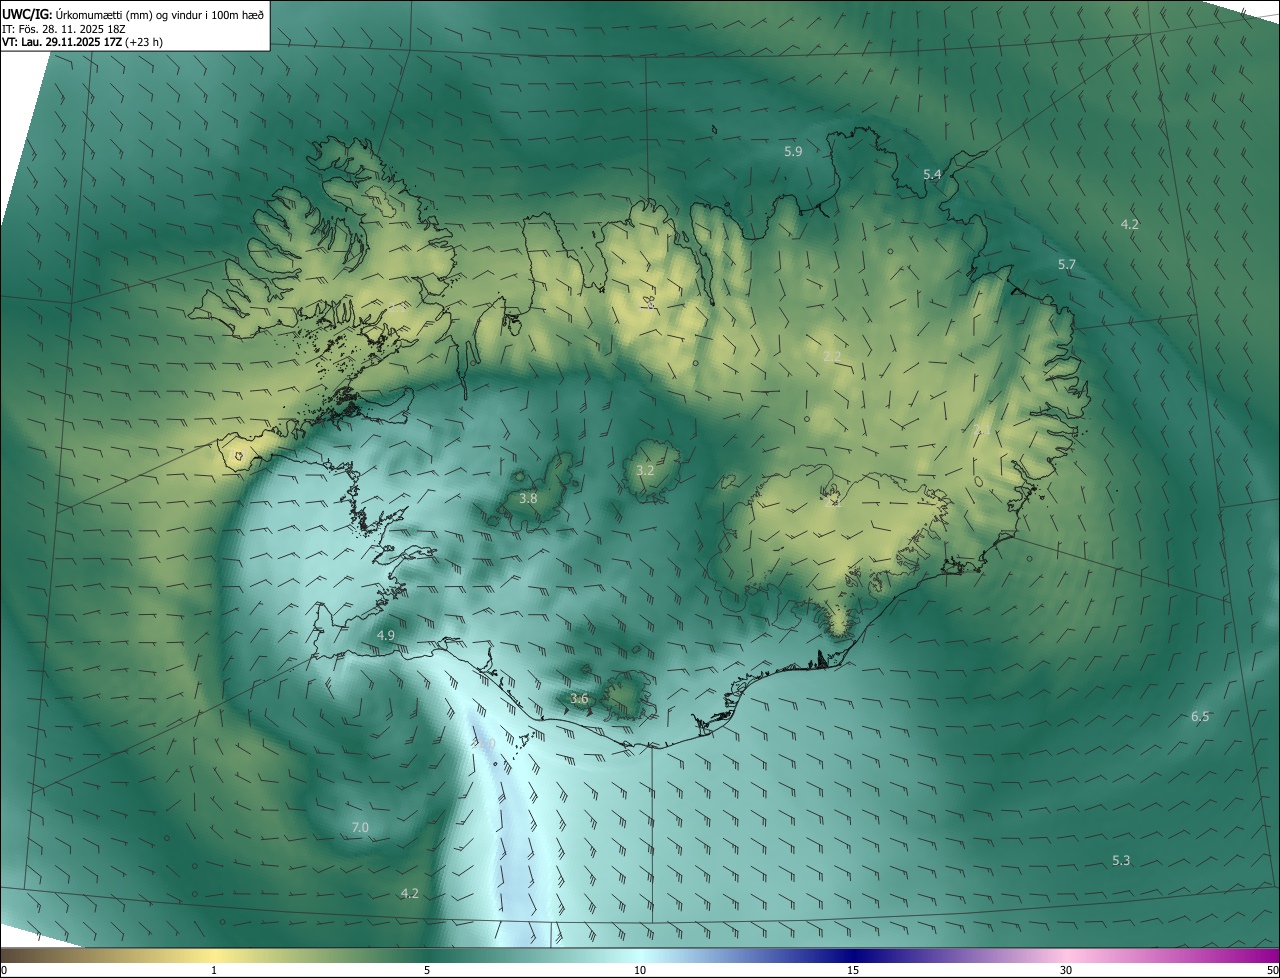Click the 4.2 label northeast of 5.7
This screenshot has height=978, width=1280.
point(1129,225)
